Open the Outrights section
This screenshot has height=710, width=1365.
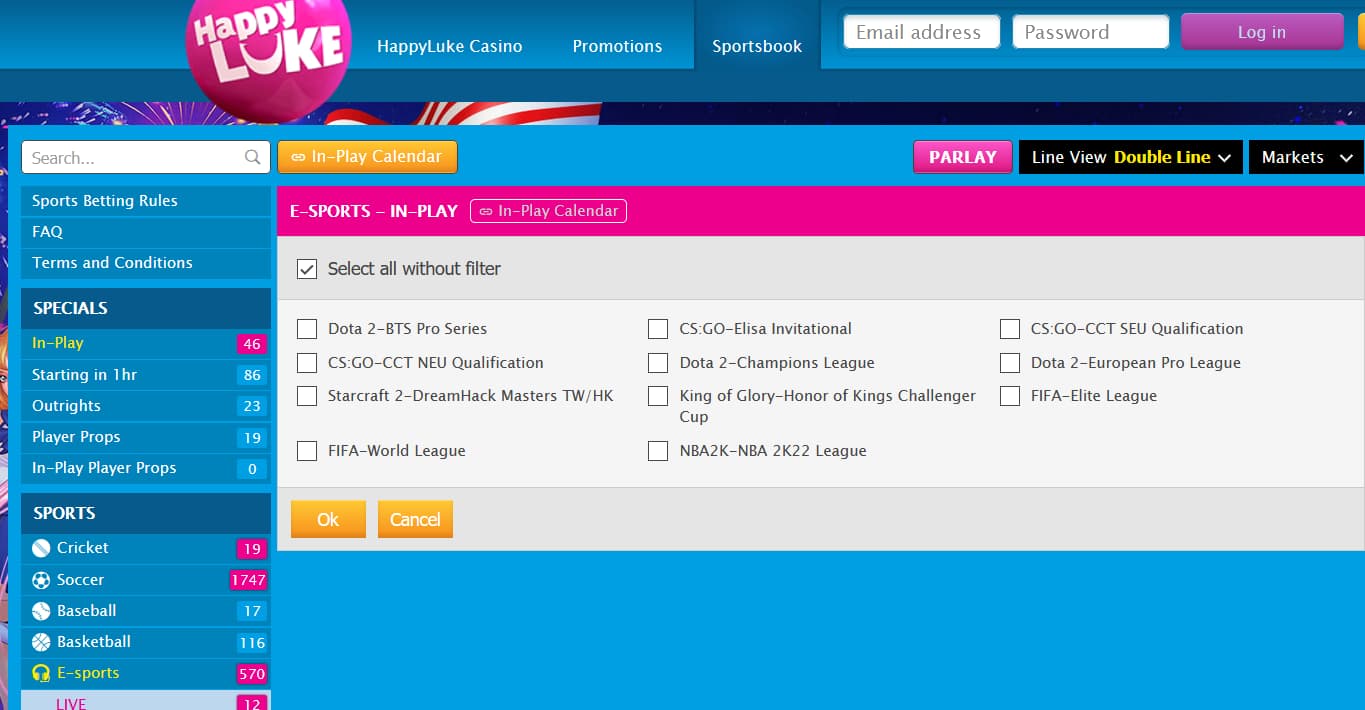[x=146, y=406]
